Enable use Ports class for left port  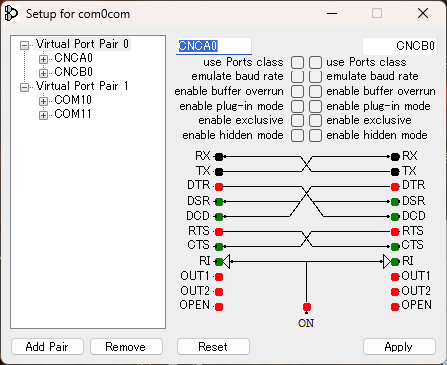click(x=297, y=62)
